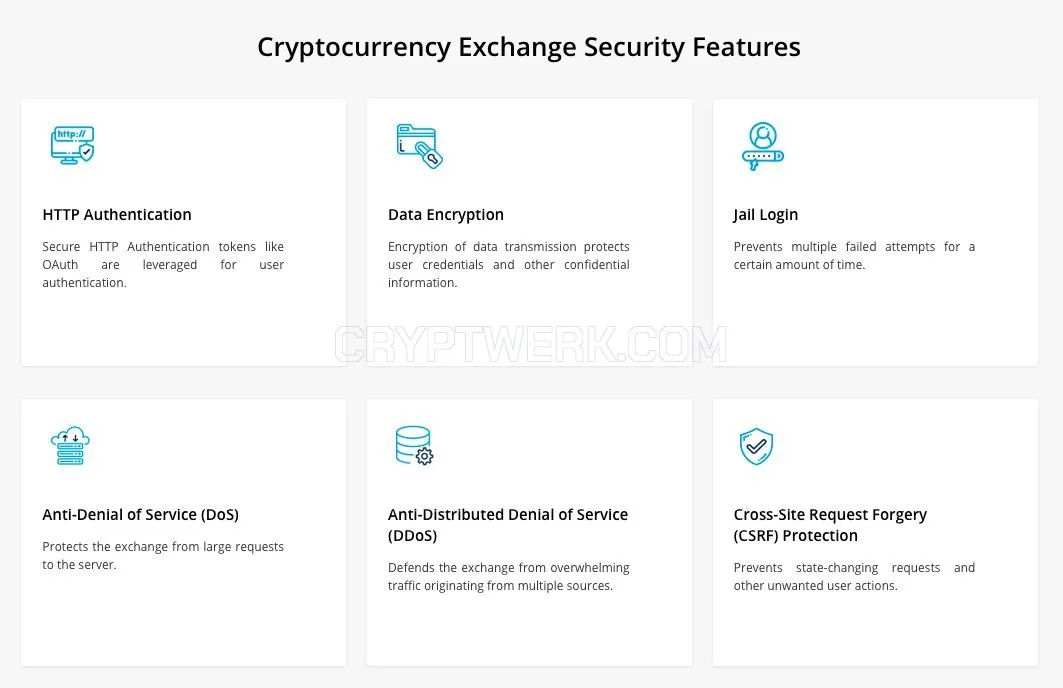Screen dimensions: 1063x688
Task: Open the HTTP Authentication heading
Action: tap(117, 215)
